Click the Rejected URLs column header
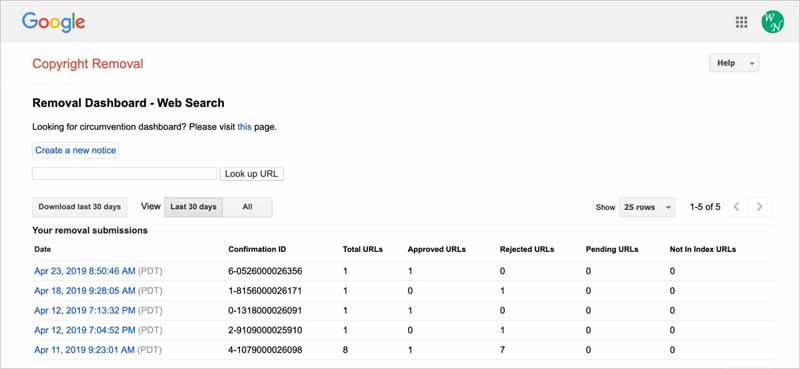800x369 pixels. pyautogui.click(x=527, y=250)
